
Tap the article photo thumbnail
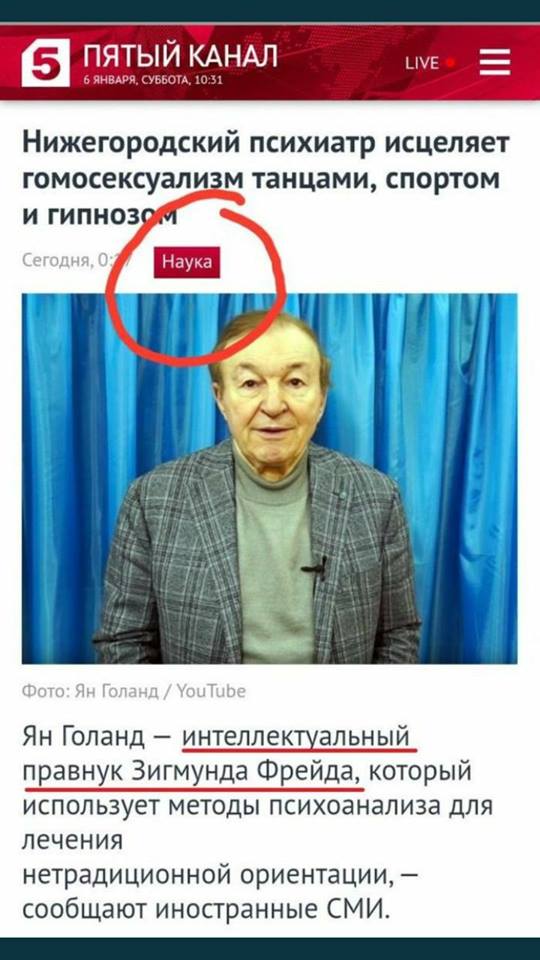270,478
